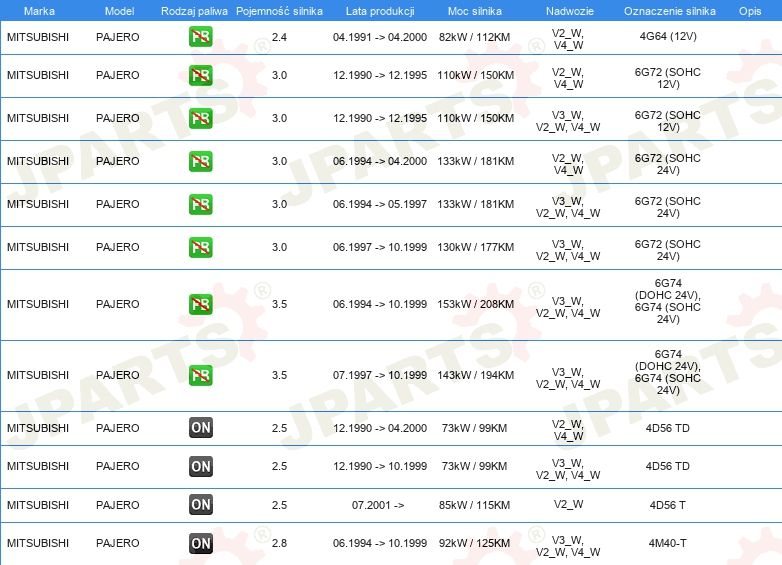Select the production years 12.1990 -> 04.2000
Screen dimensions: 782x565
tap(380, 428)
